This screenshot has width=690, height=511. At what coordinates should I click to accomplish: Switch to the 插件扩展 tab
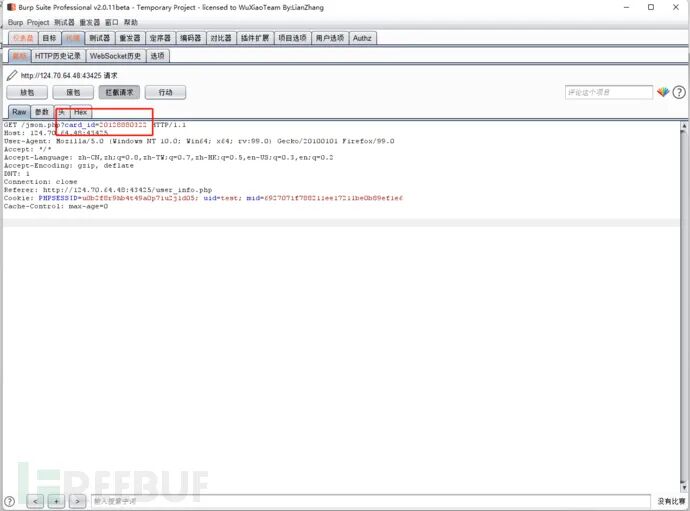click(x=255, y=38)
